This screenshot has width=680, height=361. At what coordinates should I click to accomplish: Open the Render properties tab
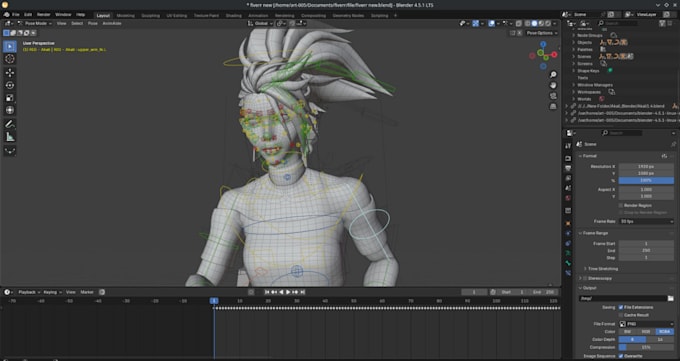(568, 158)
